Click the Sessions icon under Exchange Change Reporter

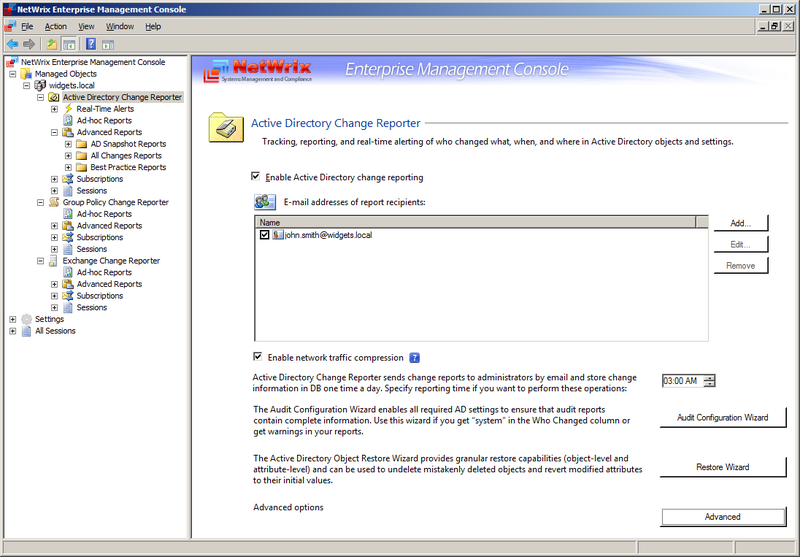click(68, 308)
